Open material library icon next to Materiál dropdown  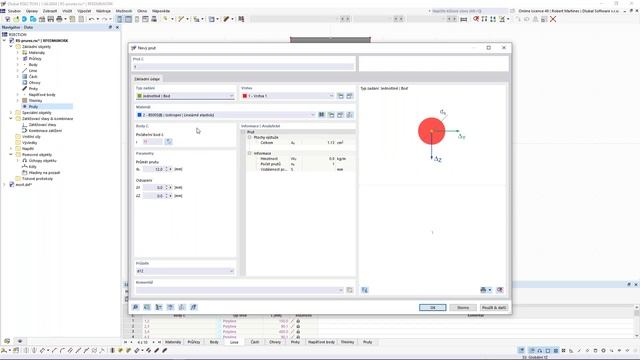322,115
